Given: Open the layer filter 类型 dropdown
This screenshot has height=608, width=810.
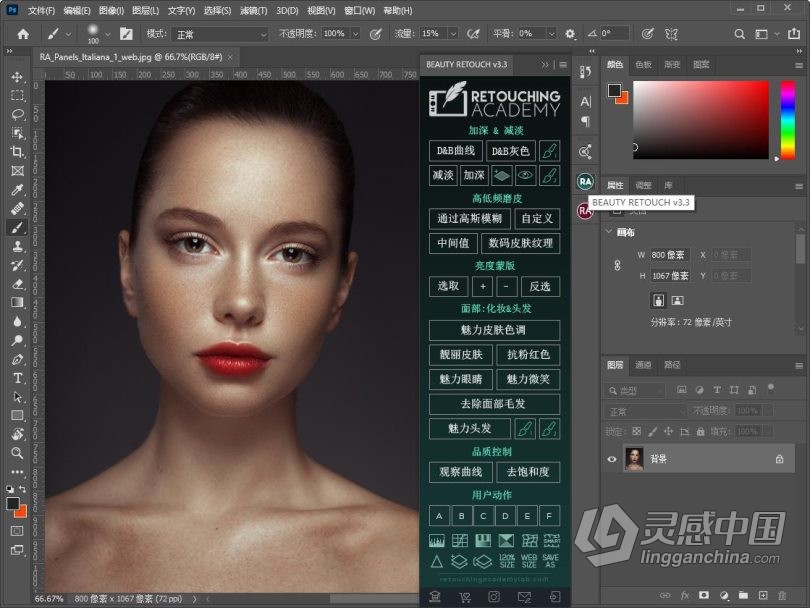Looking at the screenshot, I should pos(634,391).
